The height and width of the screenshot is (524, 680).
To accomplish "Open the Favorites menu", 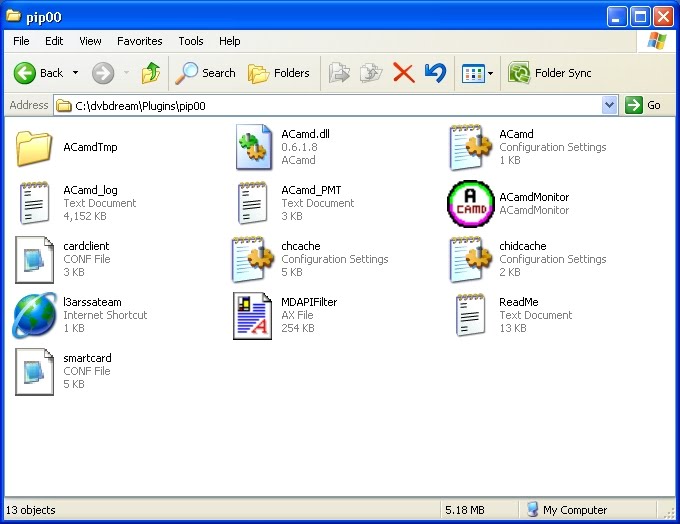I will click(x=140, y=41).
